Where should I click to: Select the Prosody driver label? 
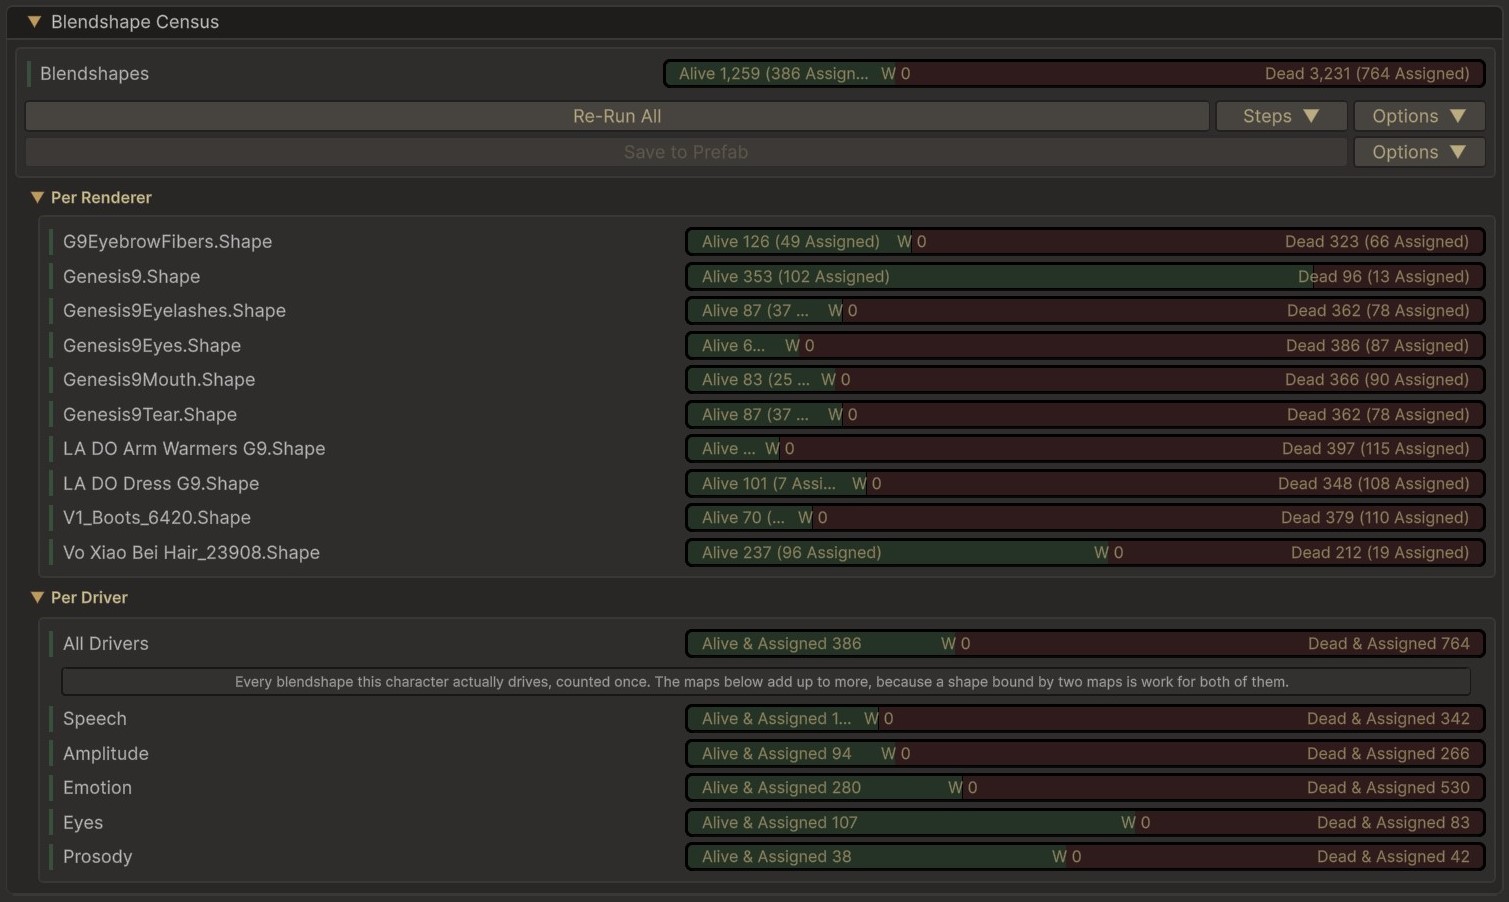coord(97,857)
